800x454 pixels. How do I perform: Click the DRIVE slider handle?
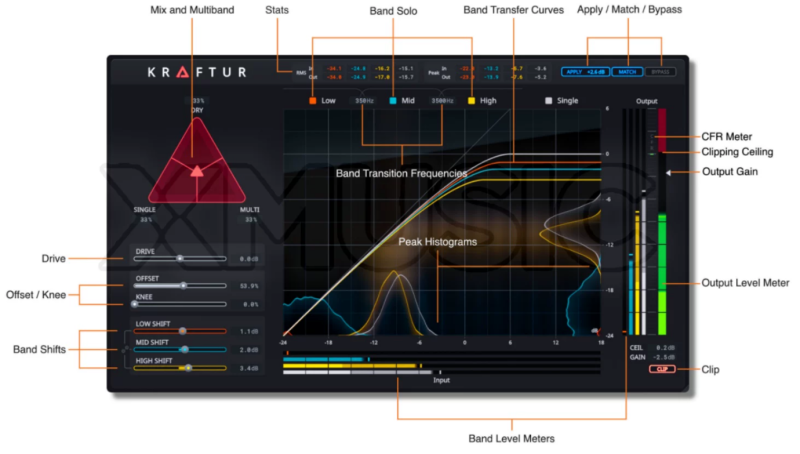click(180, 259)
